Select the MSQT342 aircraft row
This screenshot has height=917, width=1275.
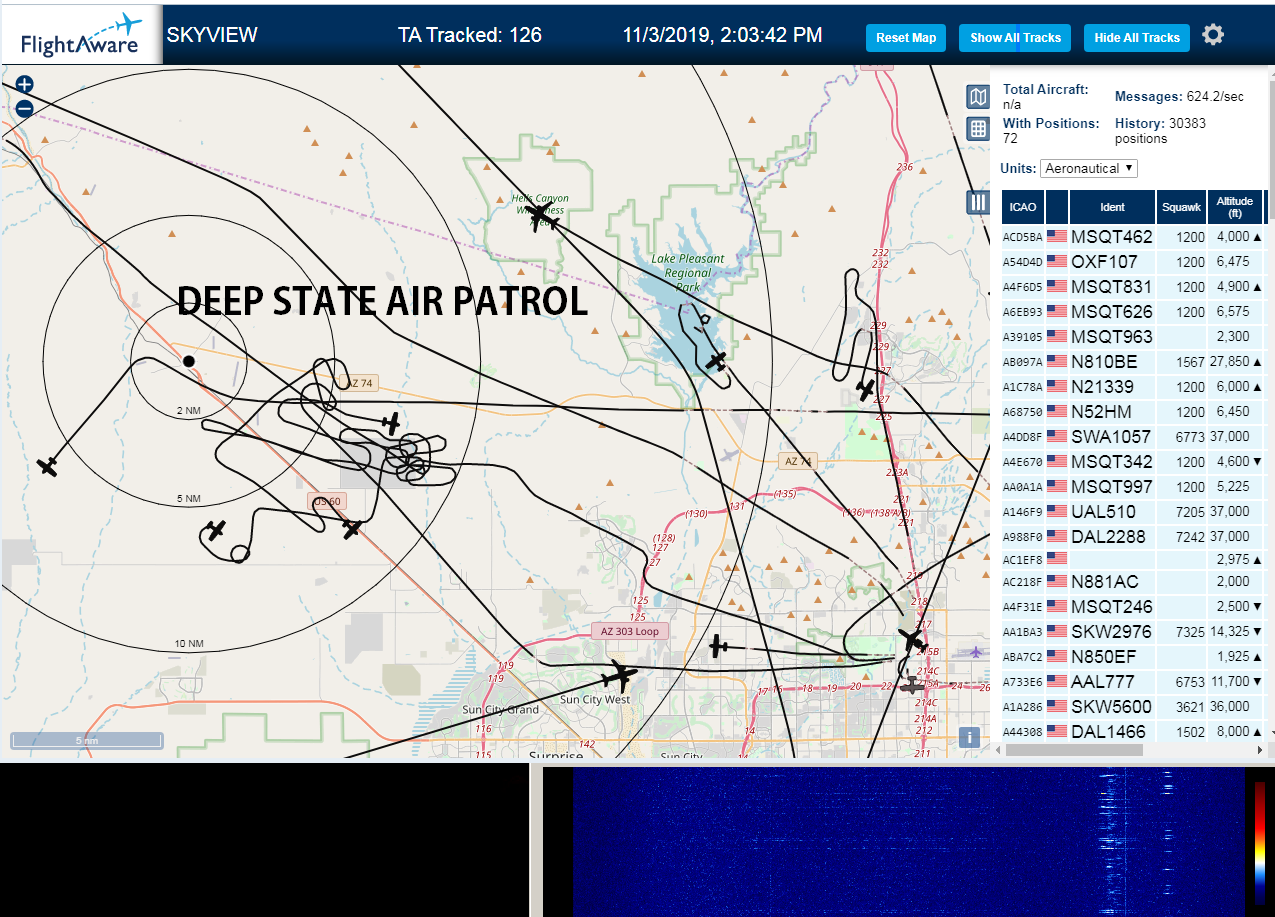(x=1133, y=462)
